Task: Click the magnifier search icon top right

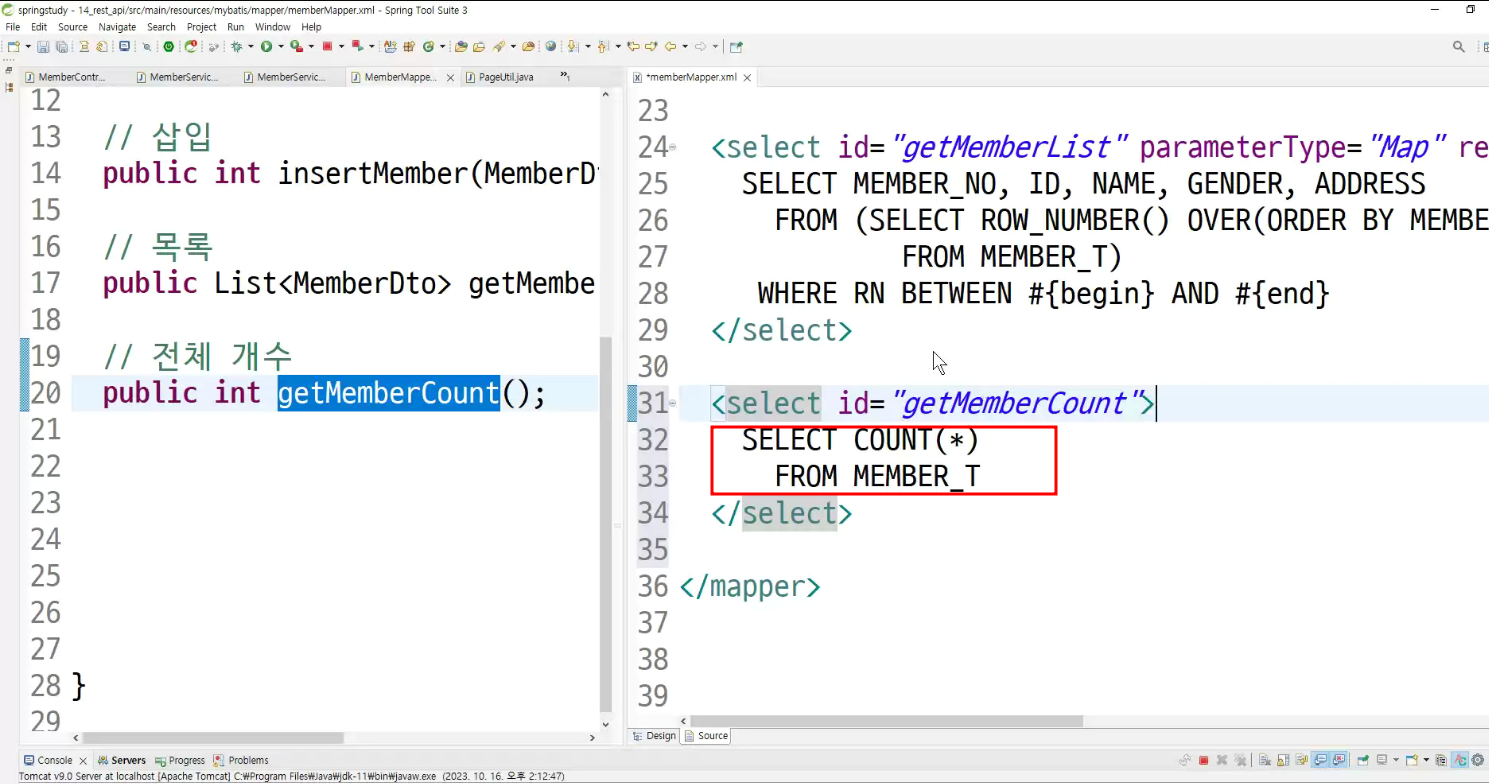Action: pyautogui.click(x=1459, y=47)
